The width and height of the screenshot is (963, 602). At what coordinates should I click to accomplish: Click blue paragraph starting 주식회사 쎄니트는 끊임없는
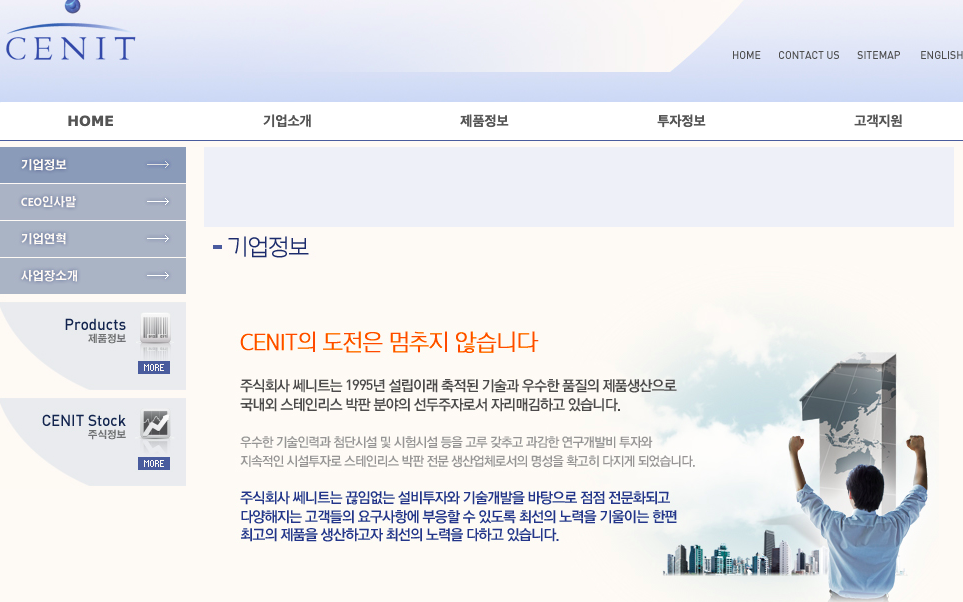459,516
